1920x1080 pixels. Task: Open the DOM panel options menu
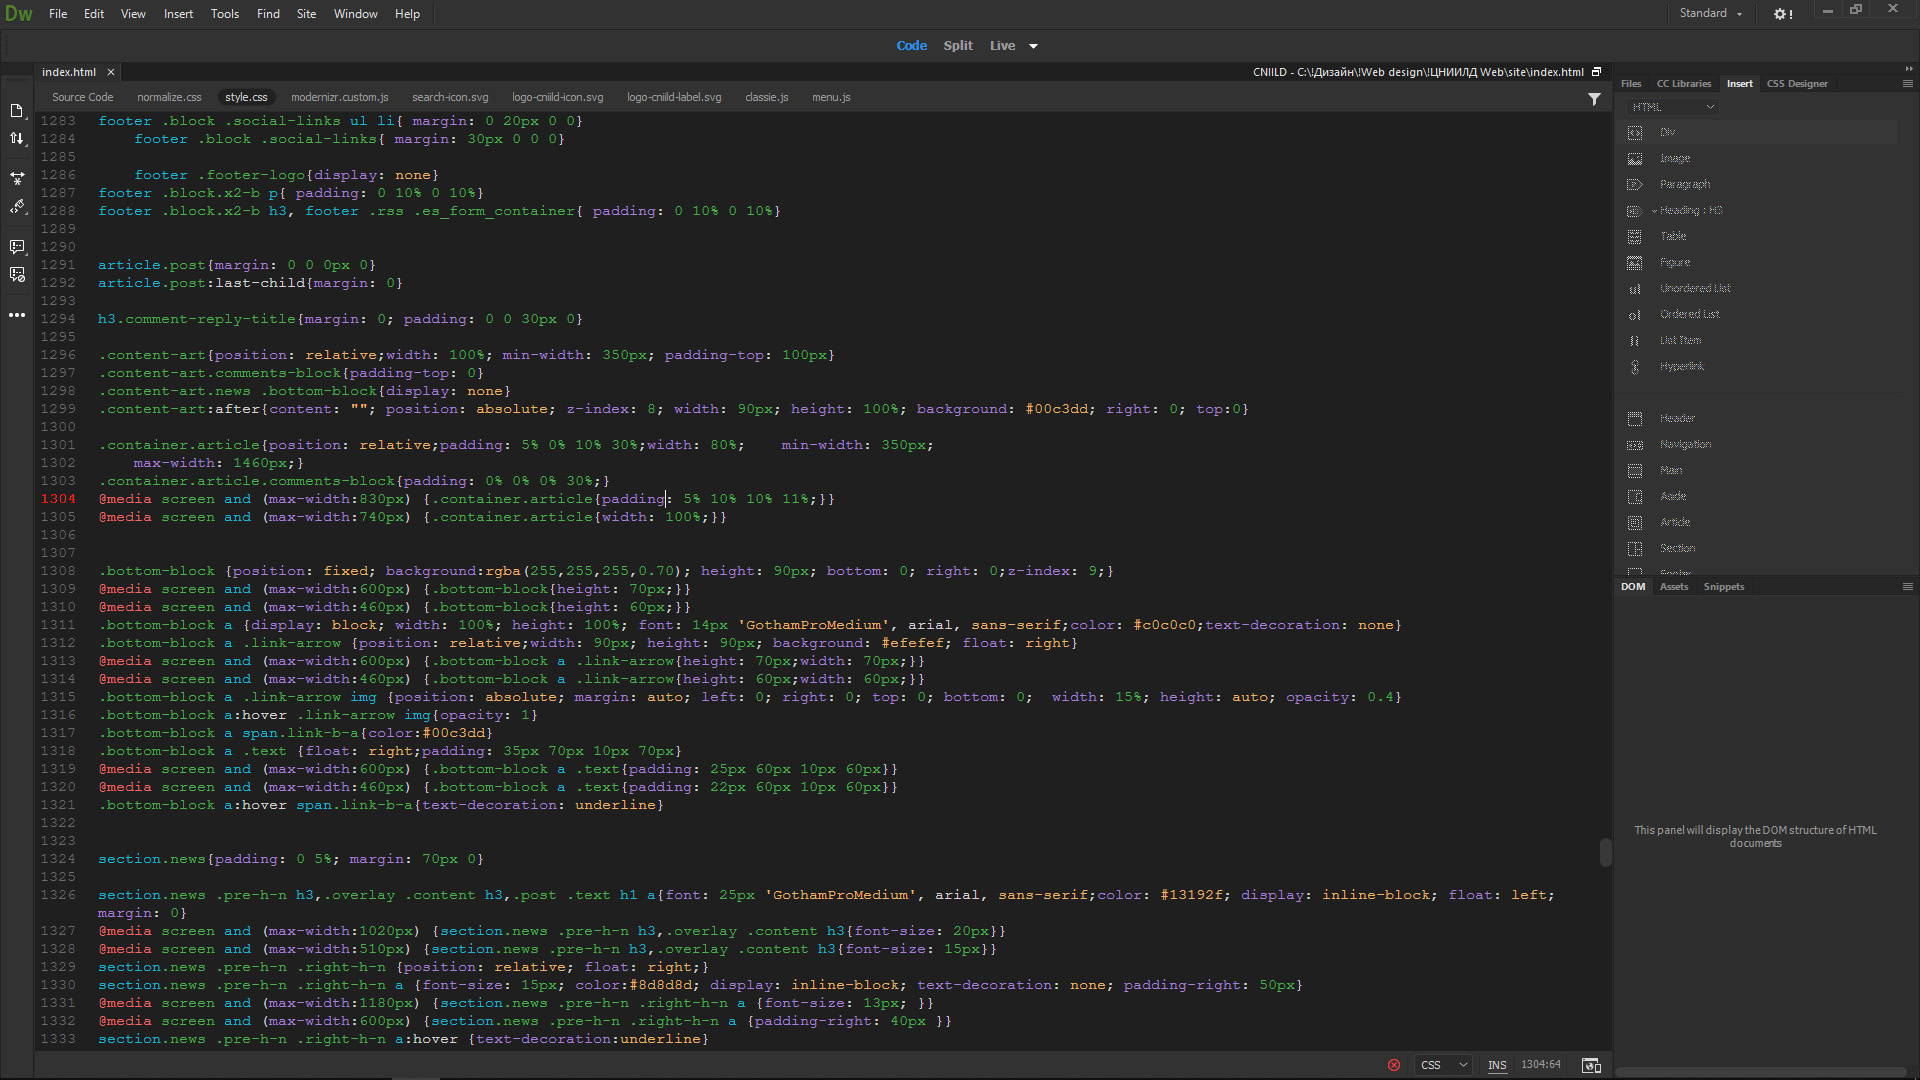[x=1907, y=587]
